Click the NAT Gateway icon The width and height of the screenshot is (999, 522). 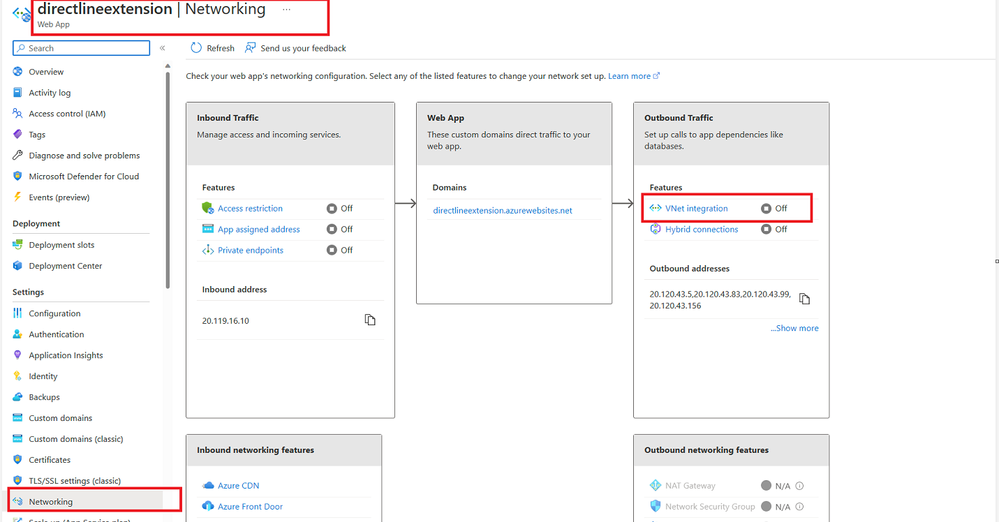(656, 486)
